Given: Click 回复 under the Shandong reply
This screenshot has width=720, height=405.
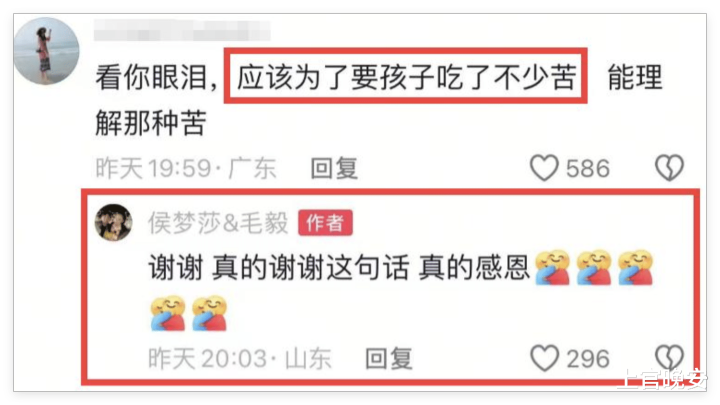Looking at the screenshot, I should click(388, 359).
